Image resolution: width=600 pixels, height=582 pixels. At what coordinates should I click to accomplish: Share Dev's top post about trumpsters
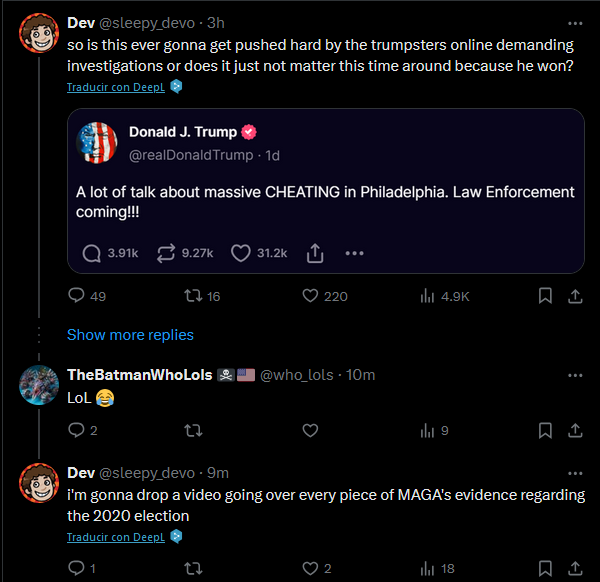575,296
